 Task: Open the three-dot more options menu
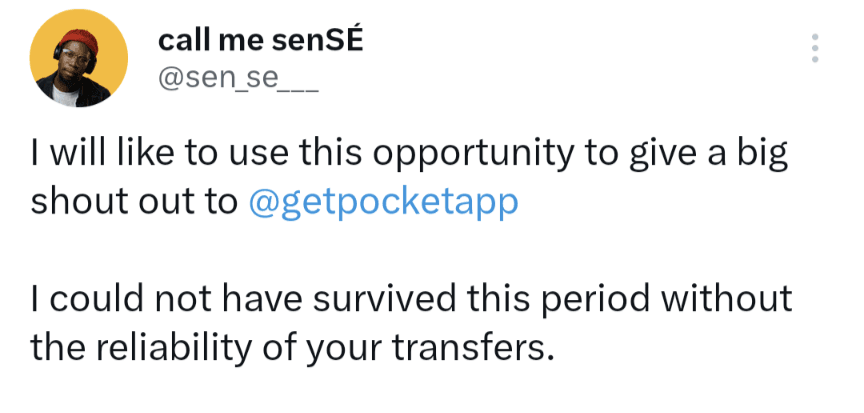815,48
